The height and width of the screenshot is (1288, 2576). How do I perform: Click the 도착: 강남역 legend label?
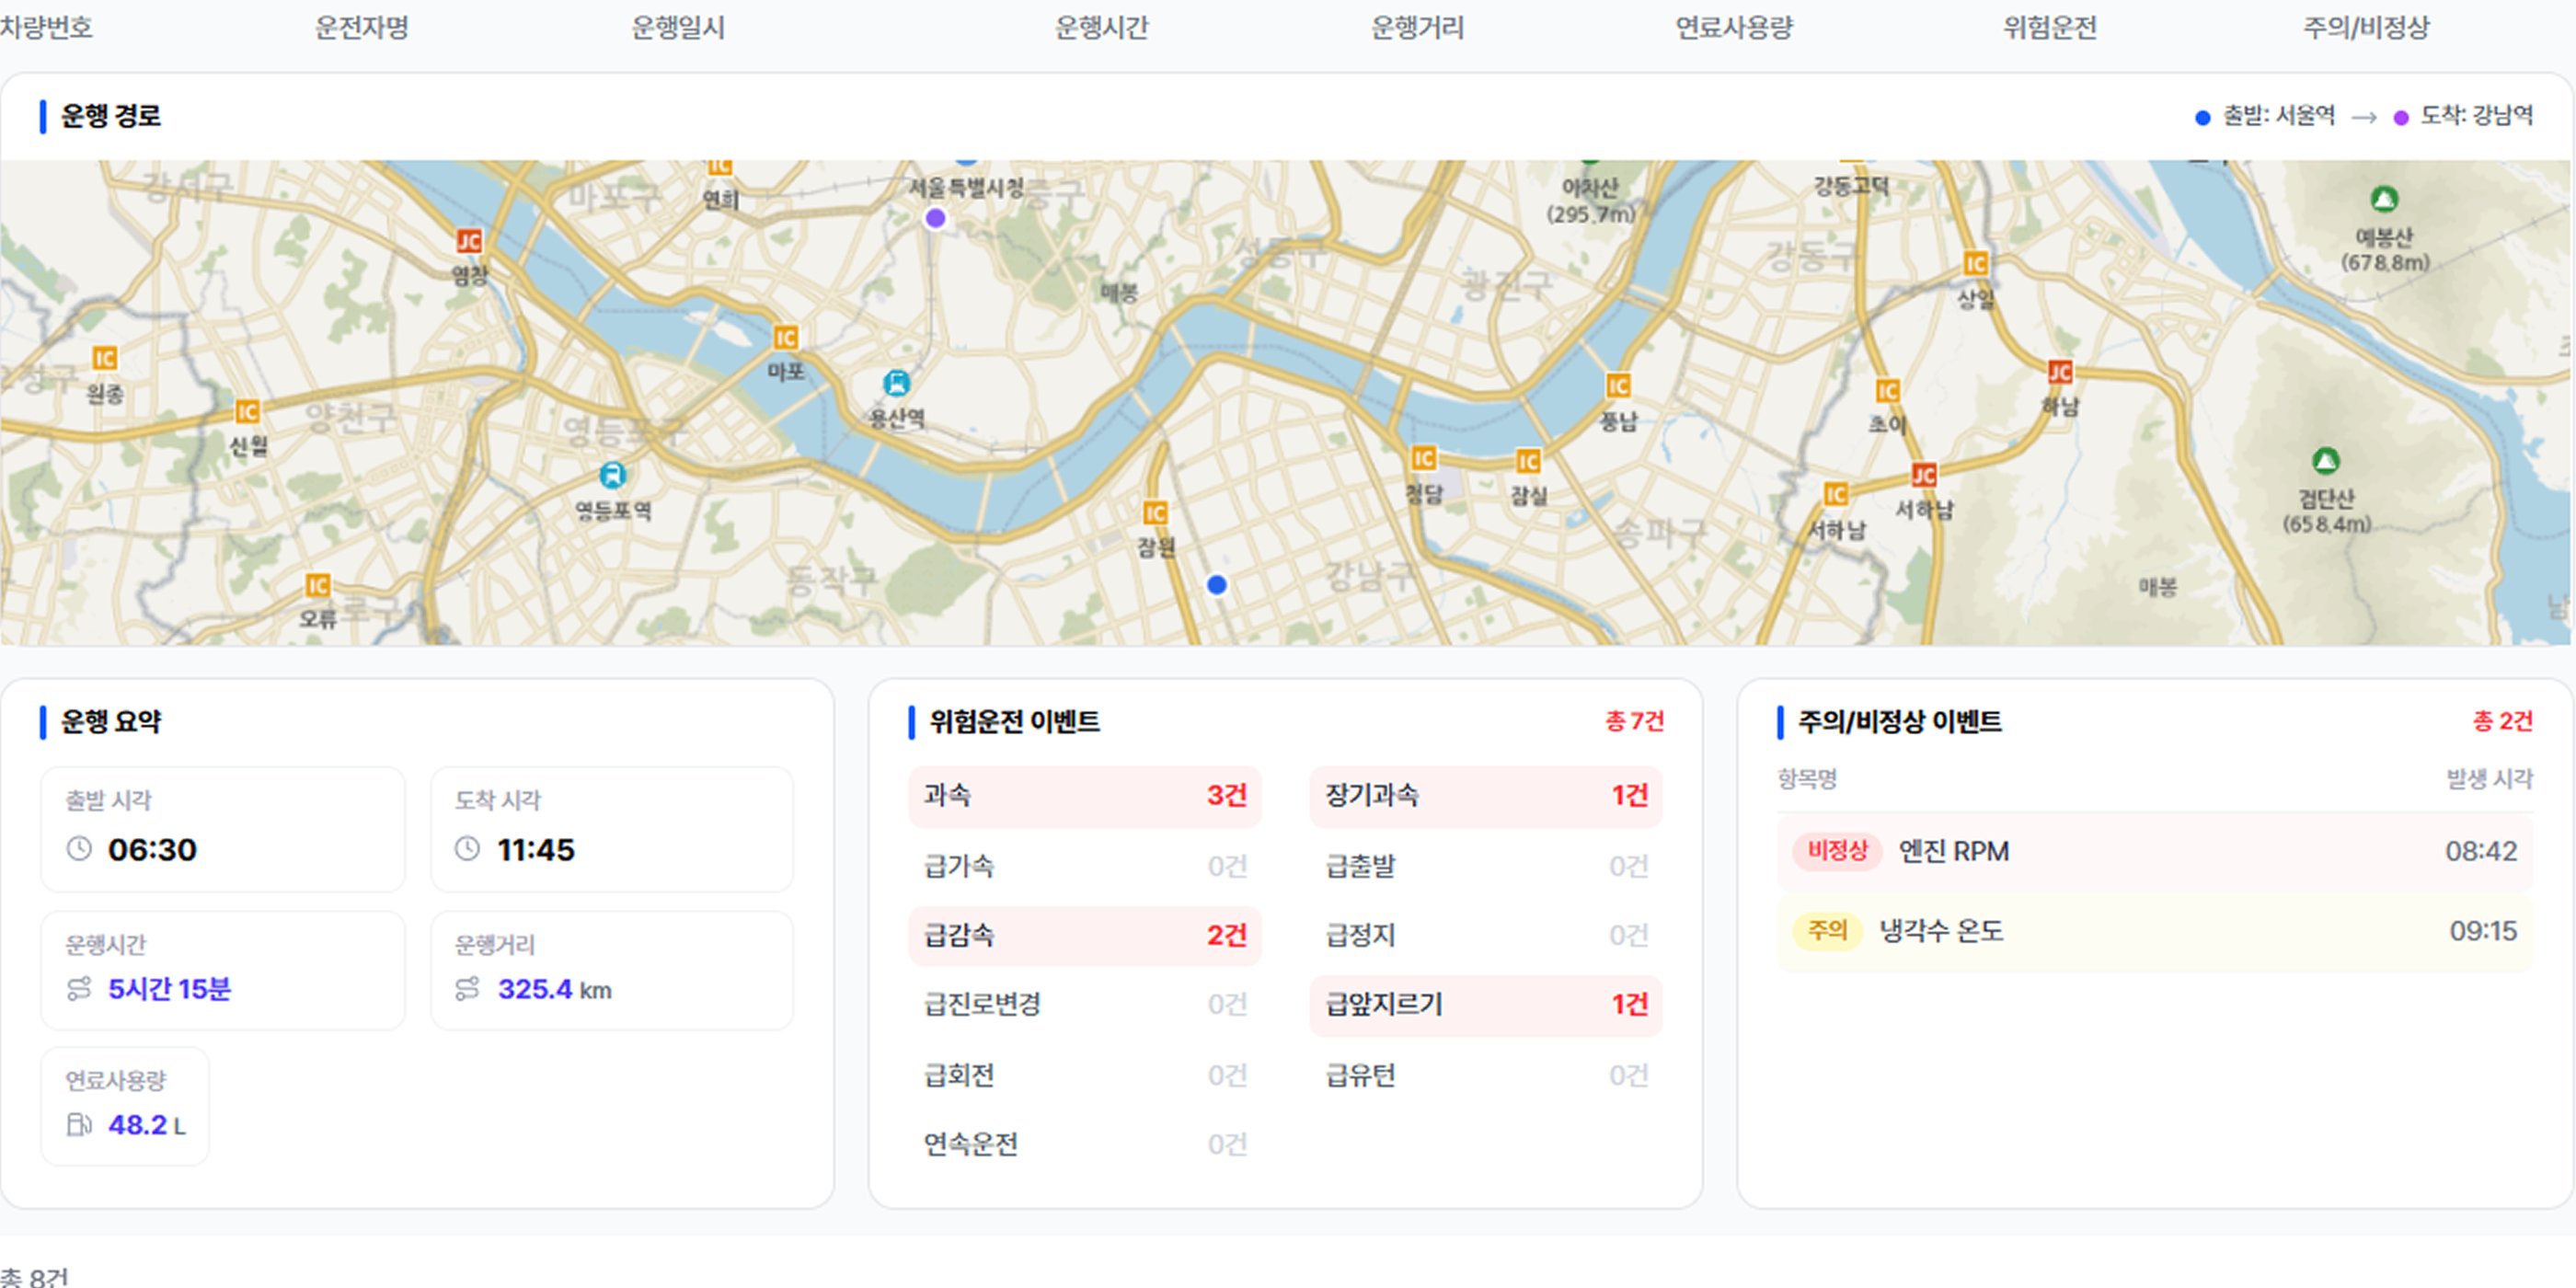tap(2476, 116)
